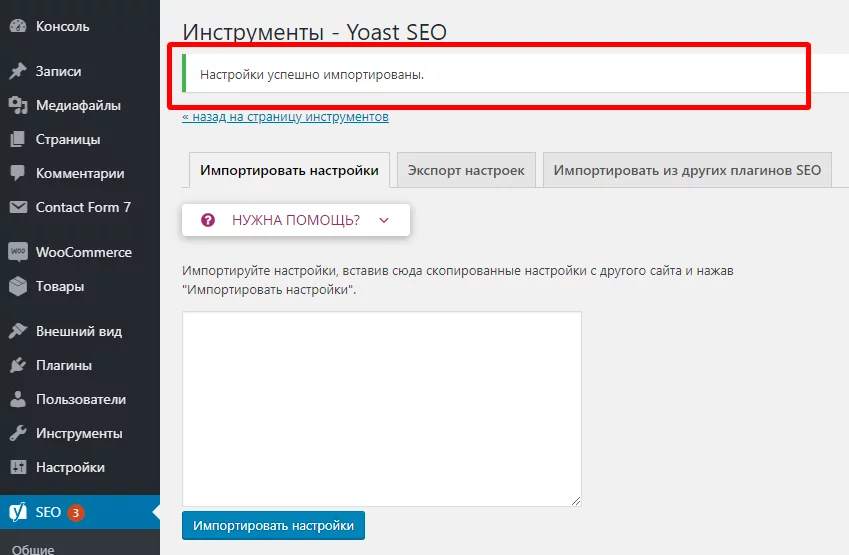Click the Страницы pages icon
This screenshot has height=555, width=849.
coord(18,139)
